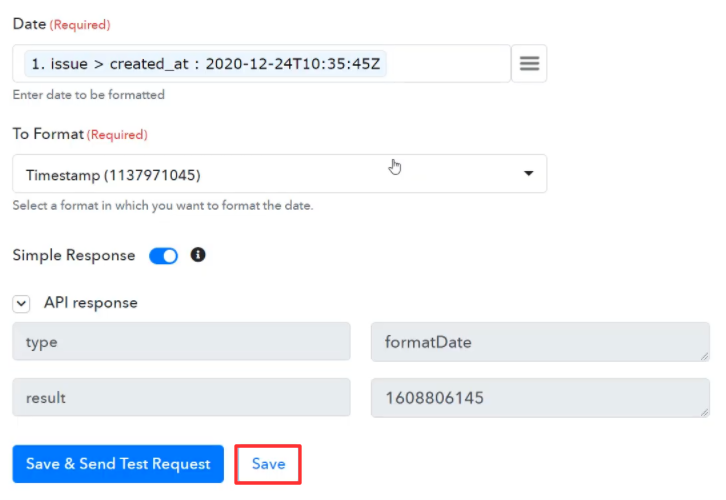This screenshot has width=726, height=500.
Task: Click the type key field
Action: [x=182, y=342]
